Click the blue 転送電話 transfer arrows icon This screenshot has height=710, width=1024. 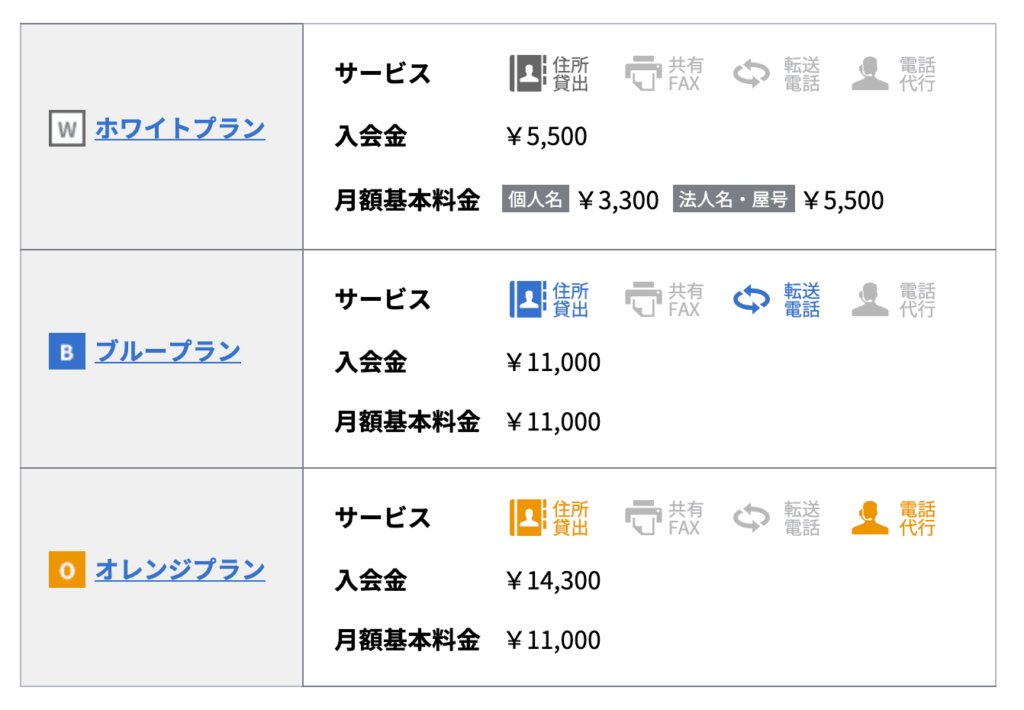pyautogui.click(x=752, y=299)
